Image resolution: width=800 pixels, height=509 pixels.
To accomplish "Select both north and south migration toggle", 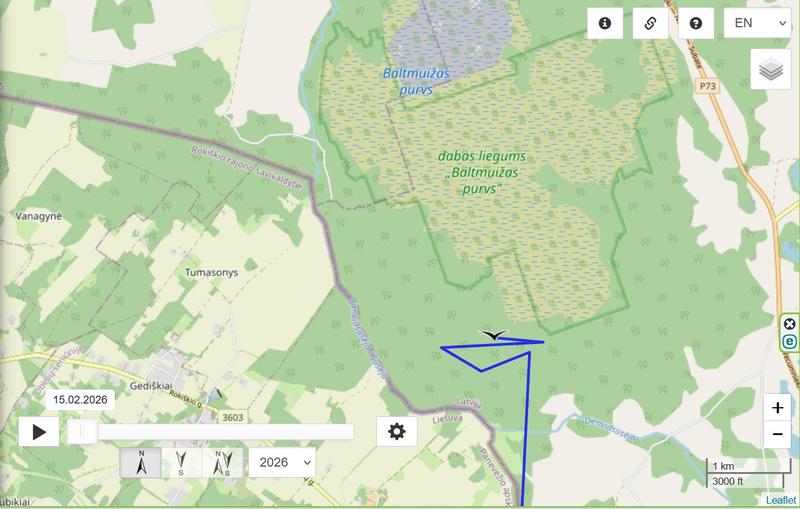I will [x=222, y=463].
